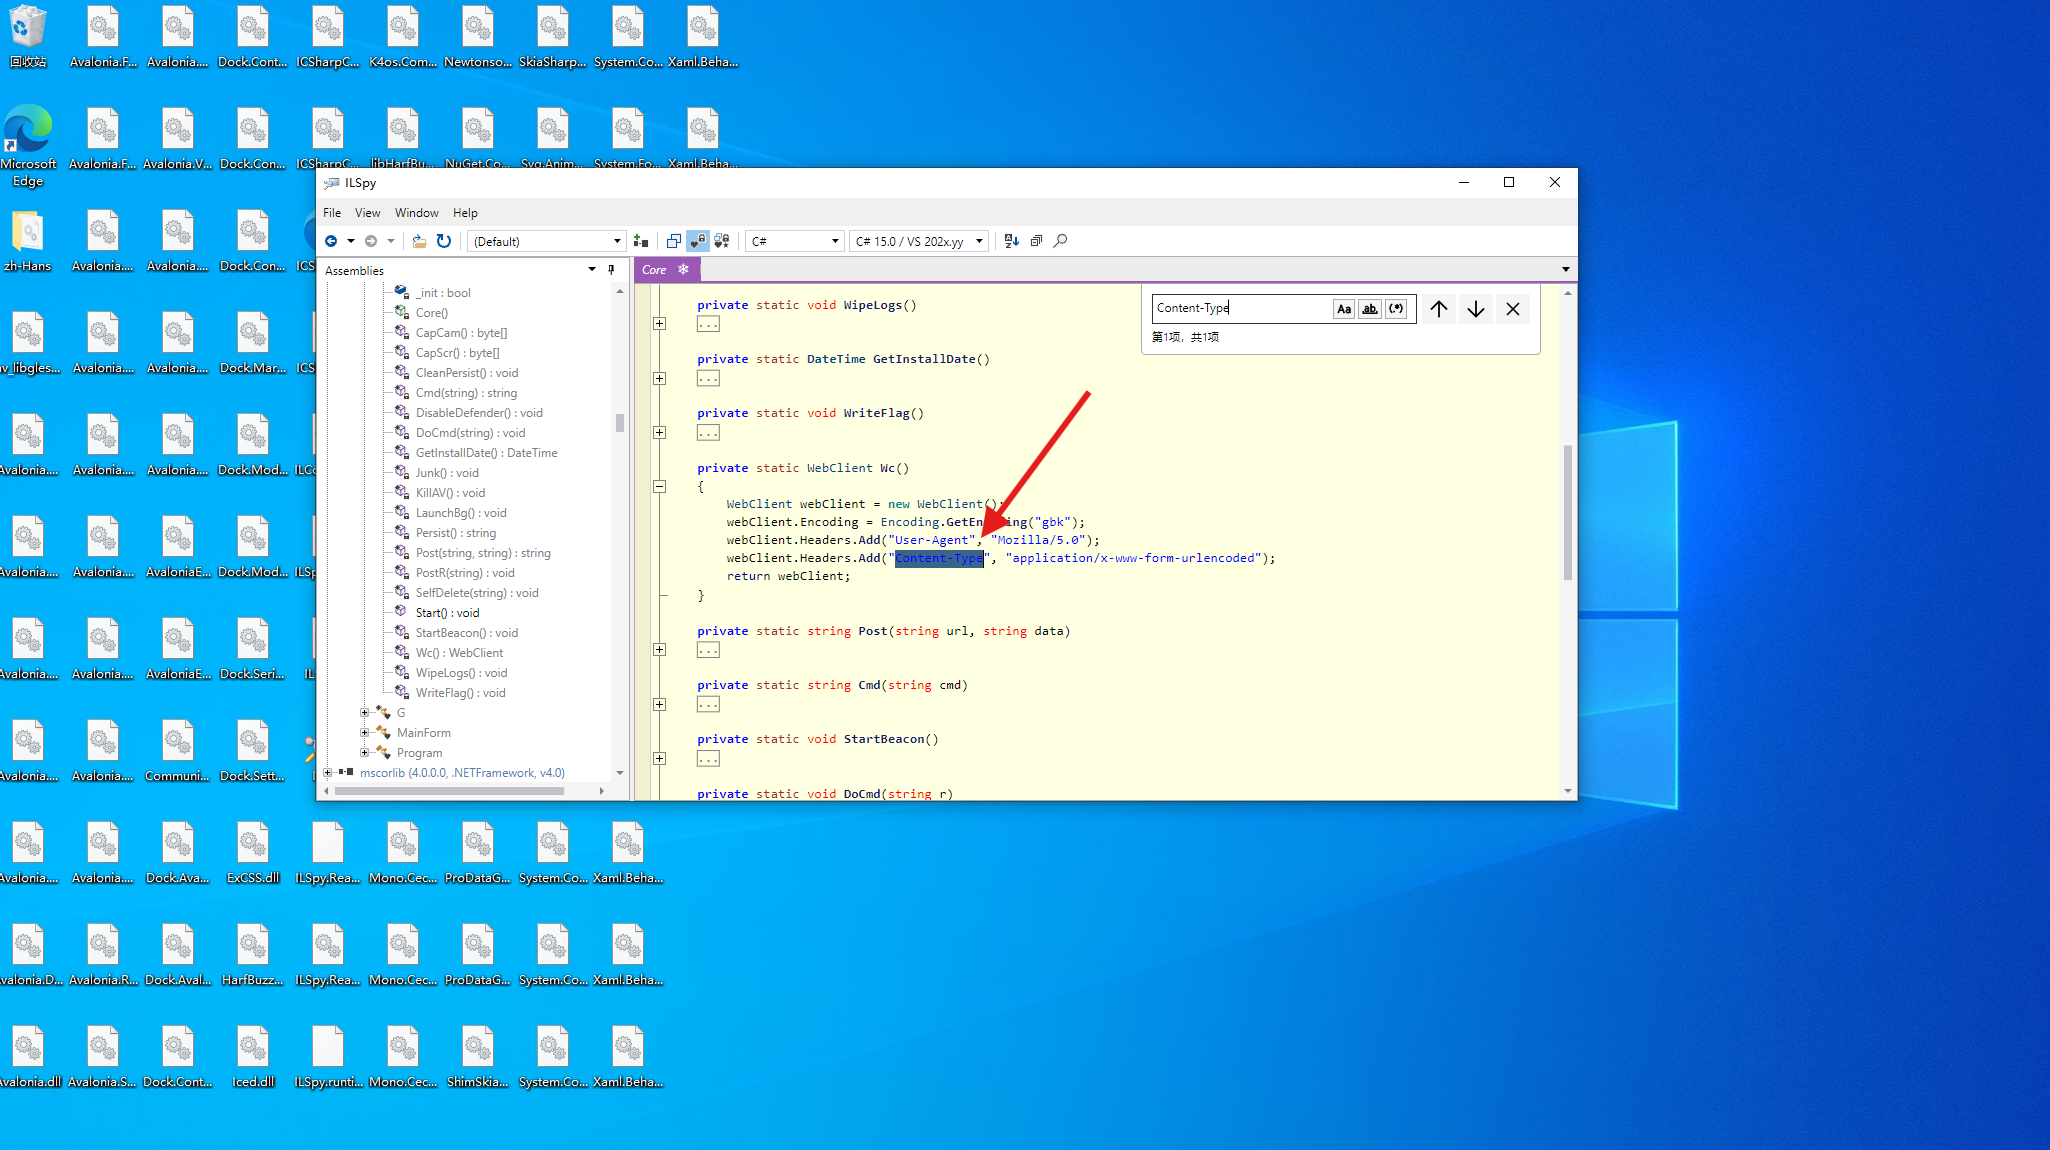This screenshot has height=1150, width=2050.
Task: Click the Open assembly folder icon
Action: [x=419, y=241]
